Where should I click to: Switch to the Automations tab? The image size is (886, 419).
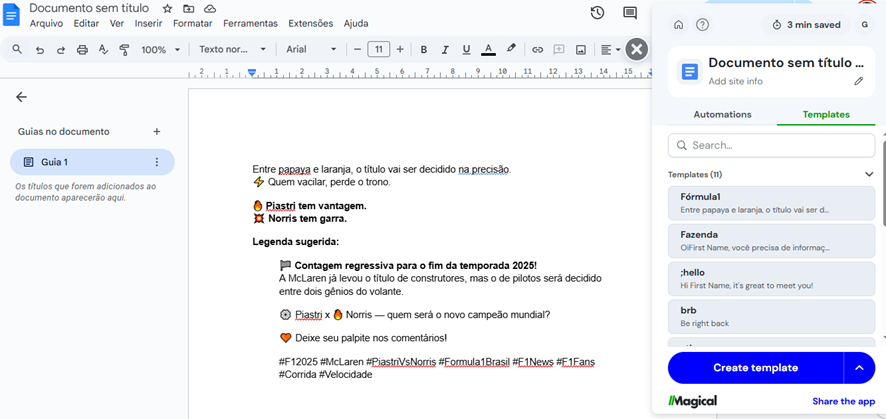point(722,114)
